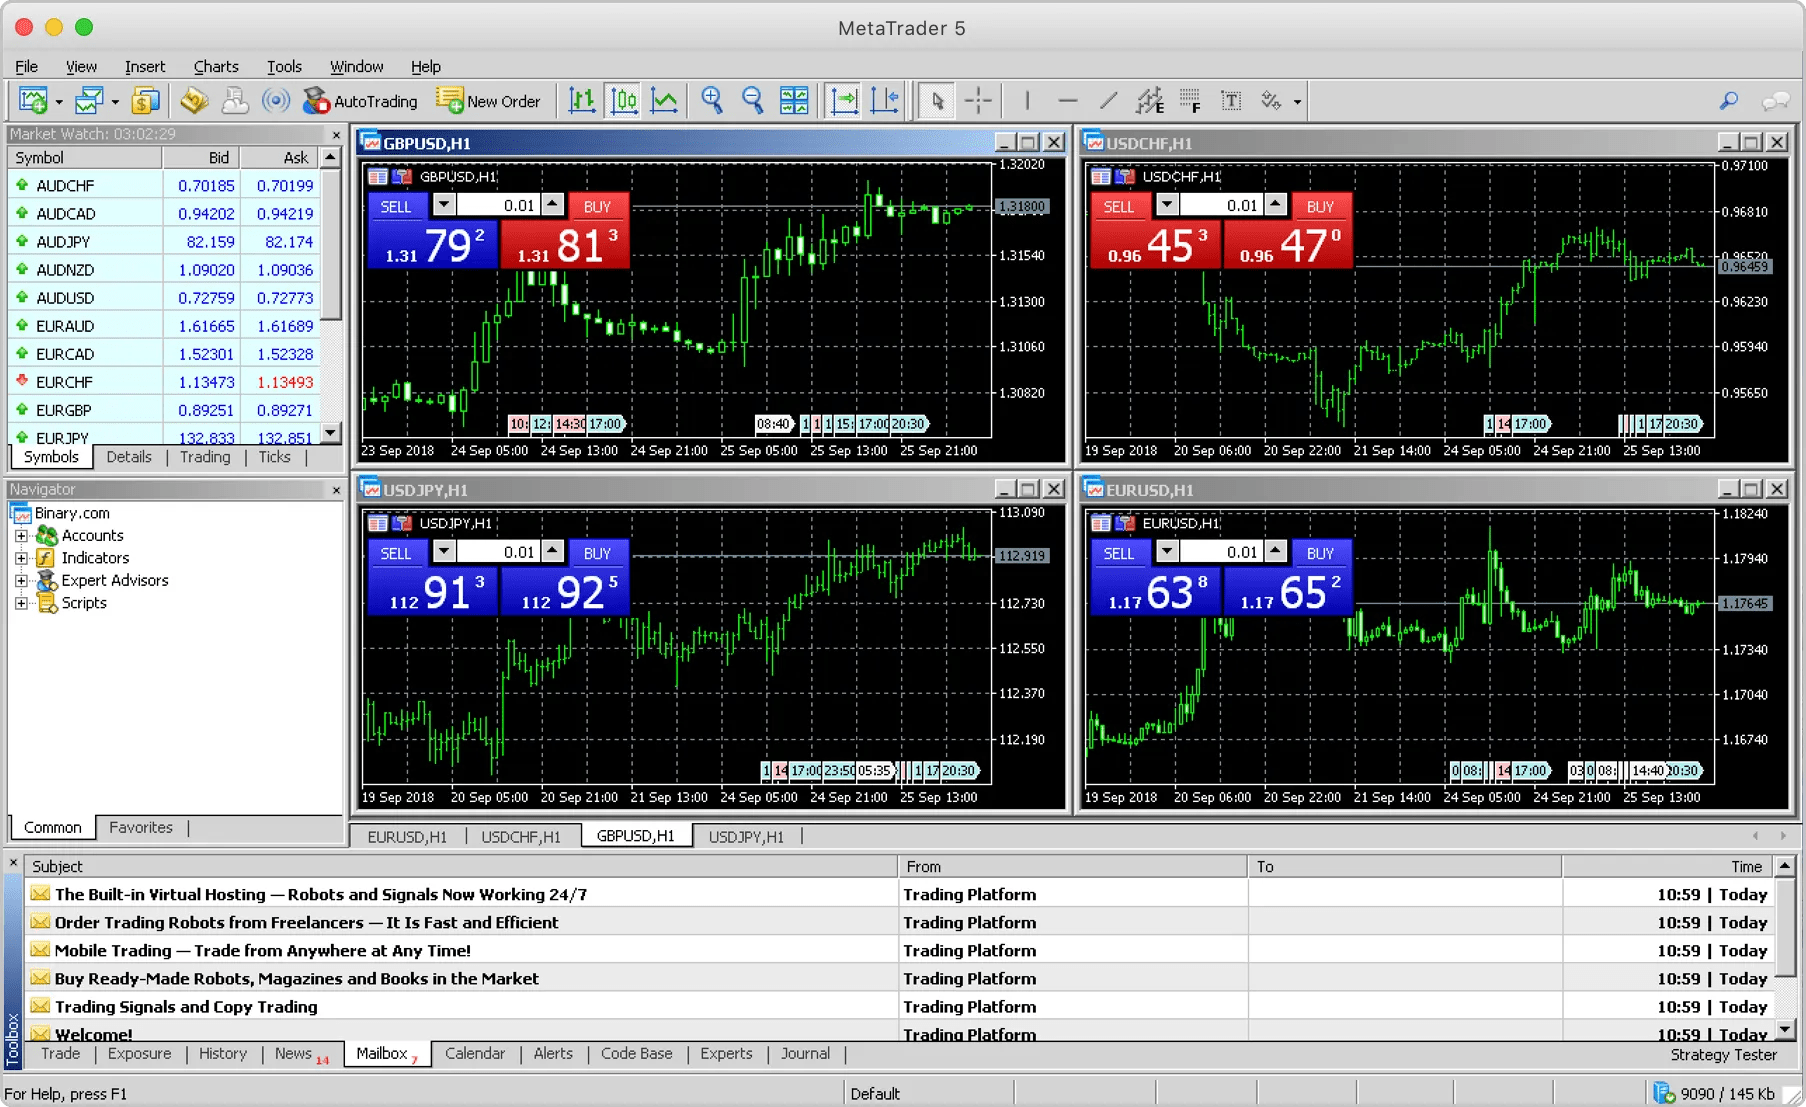1806x1107 pixels.
Task: Open the Profiles toolbar icon
Action: point(90,101)
